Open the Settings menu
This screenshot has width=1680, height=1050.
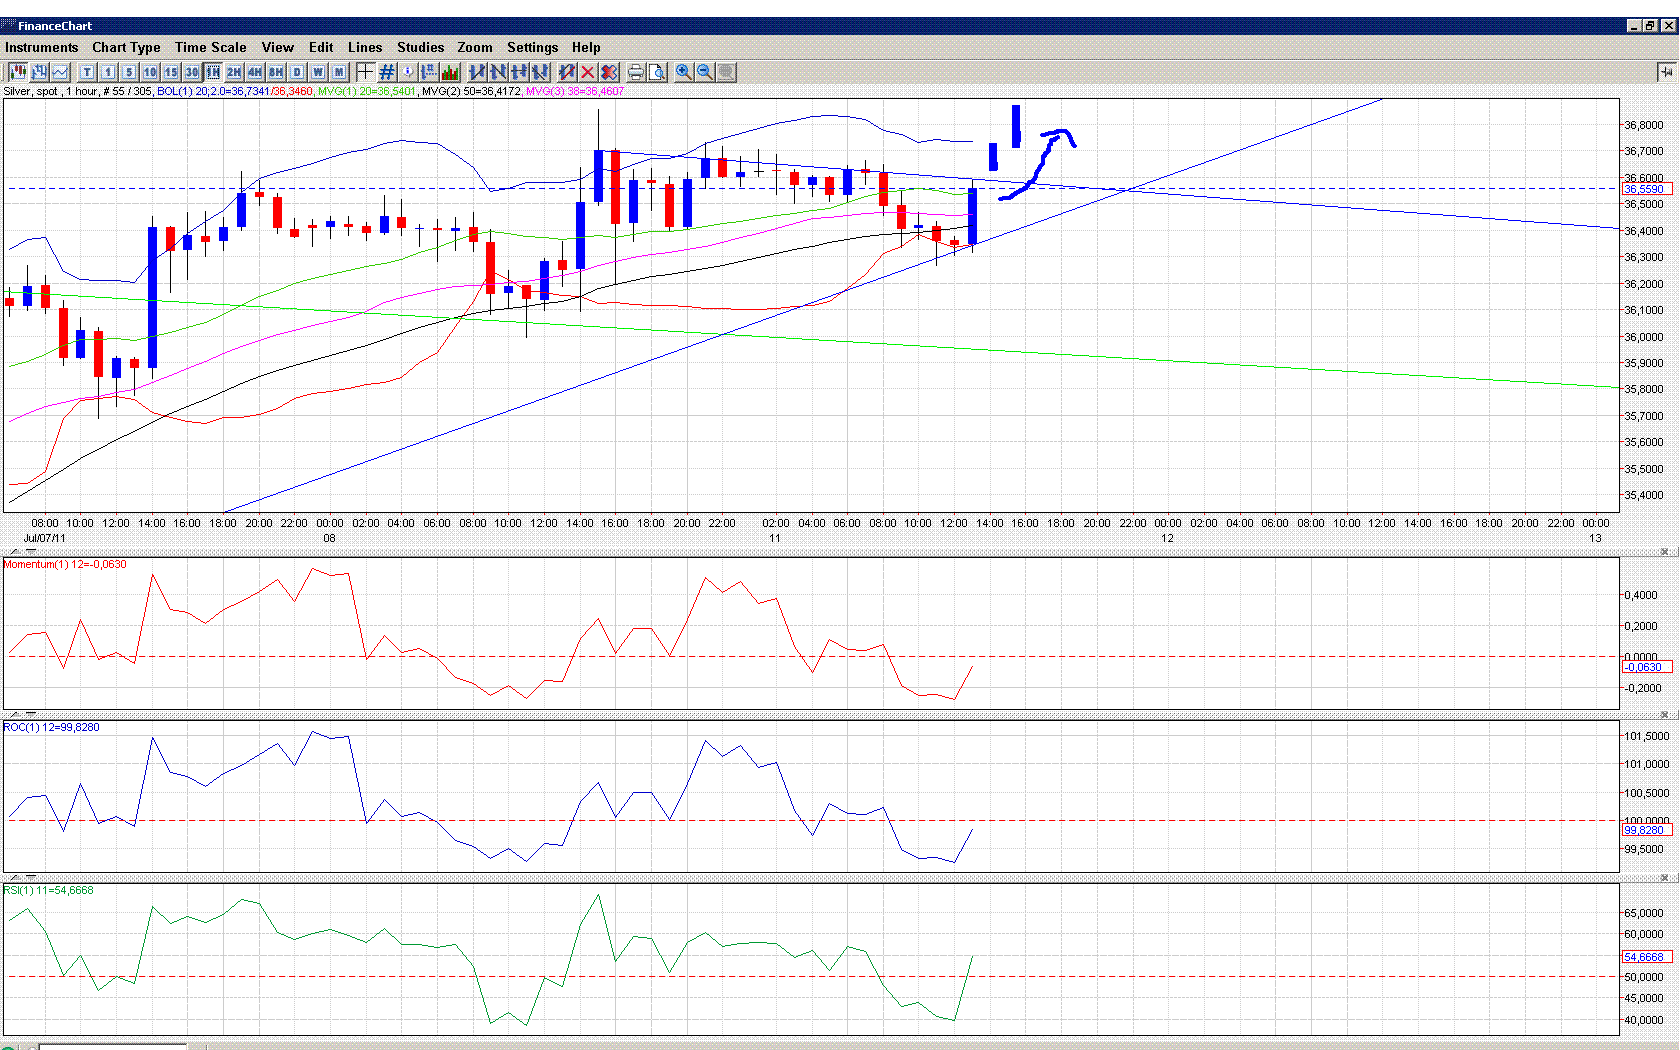[532, 47]
